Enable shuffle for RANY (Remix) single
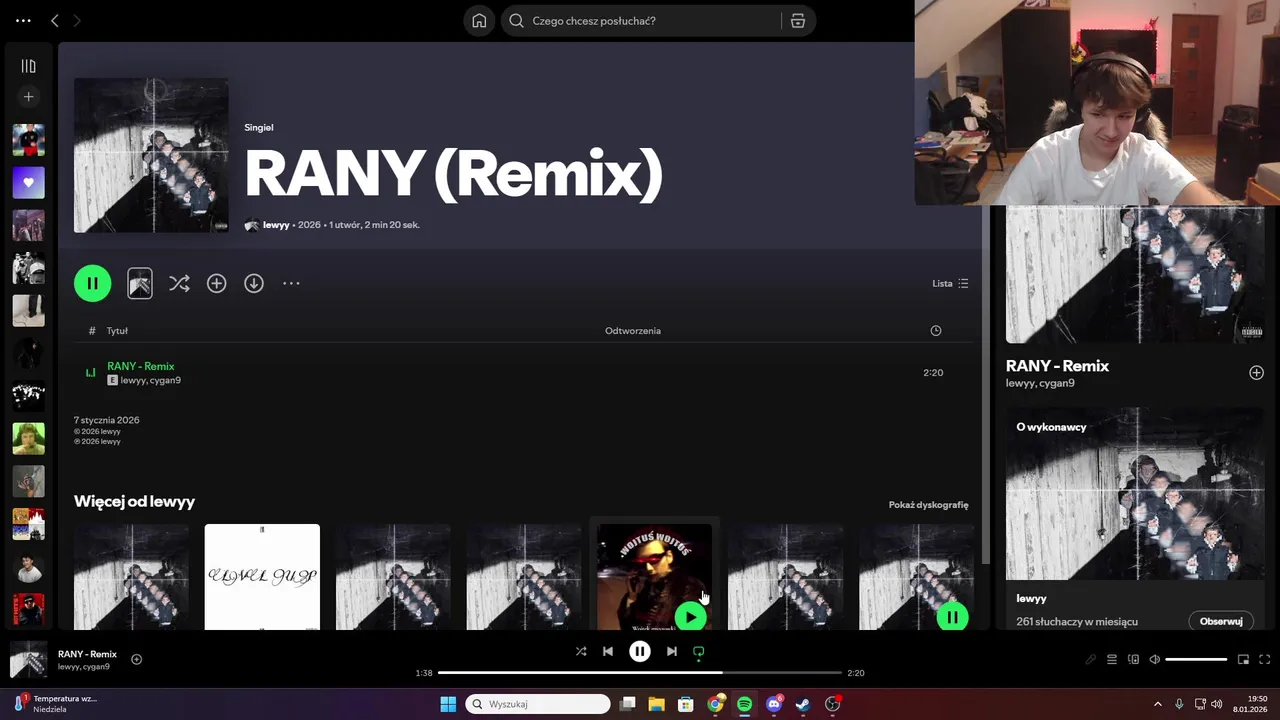The image size is (1280, 720). [x=179, y=283]
